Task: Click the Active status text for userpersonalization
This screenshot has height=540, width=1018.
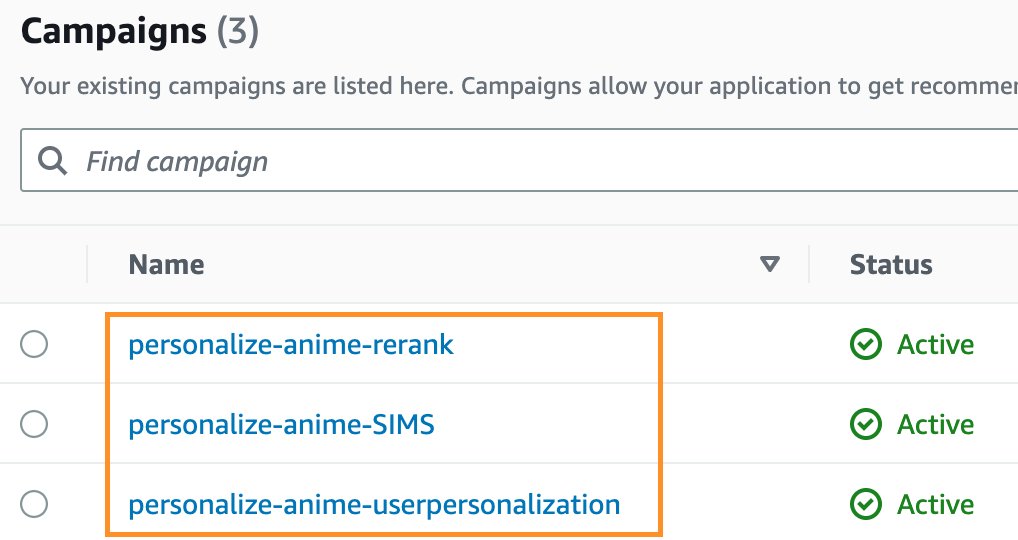Action: coord(936,505)
